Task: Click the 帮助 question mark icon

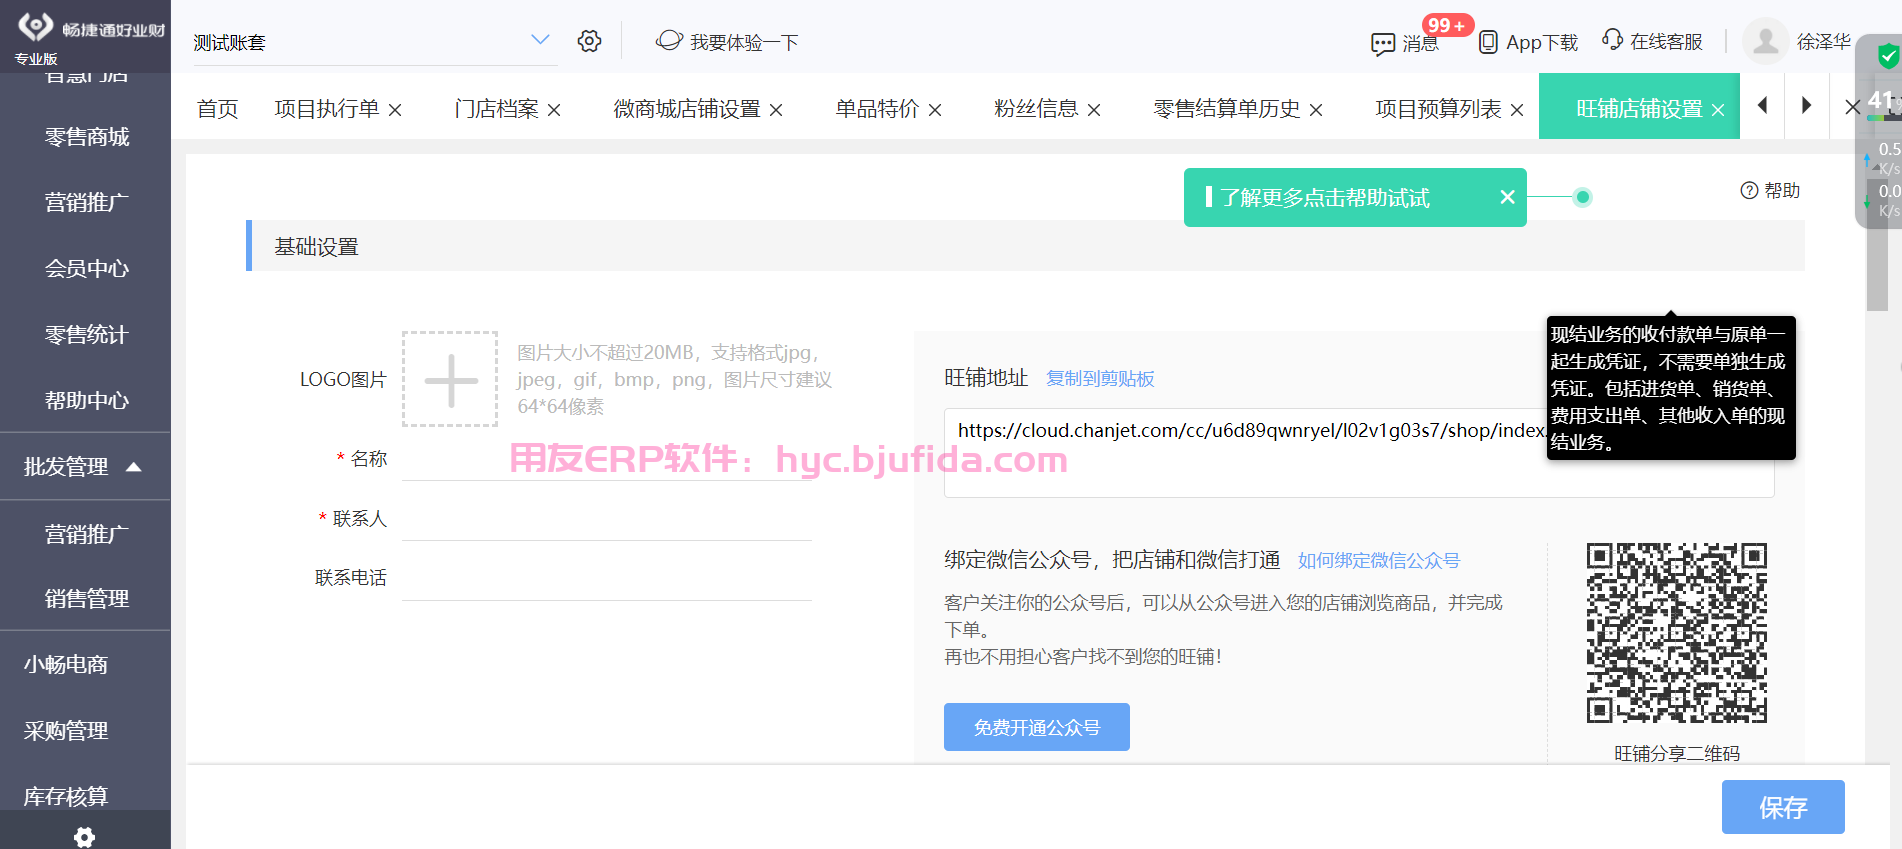Action: point(1749,190)
